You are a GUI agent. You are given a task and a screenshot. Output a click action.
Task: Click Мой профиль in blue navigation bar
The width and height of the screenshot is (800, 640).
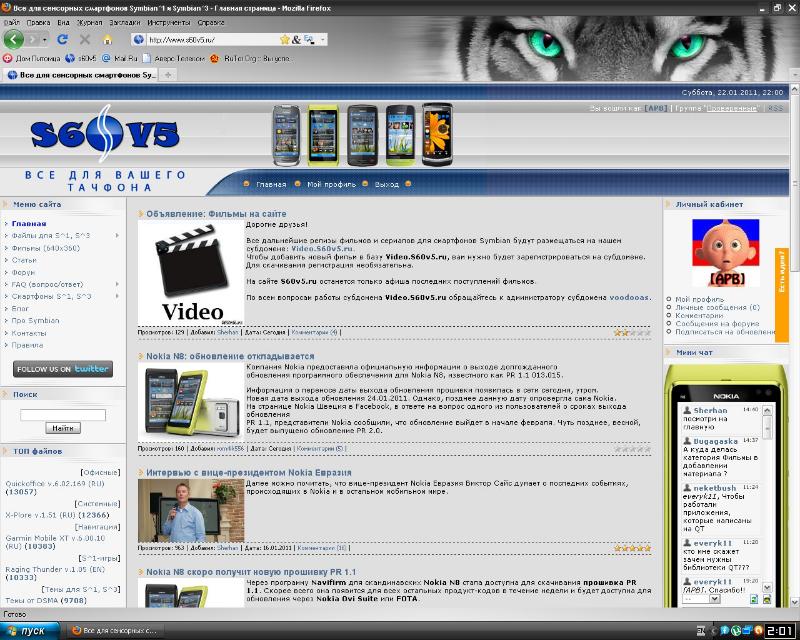(331, 184)
